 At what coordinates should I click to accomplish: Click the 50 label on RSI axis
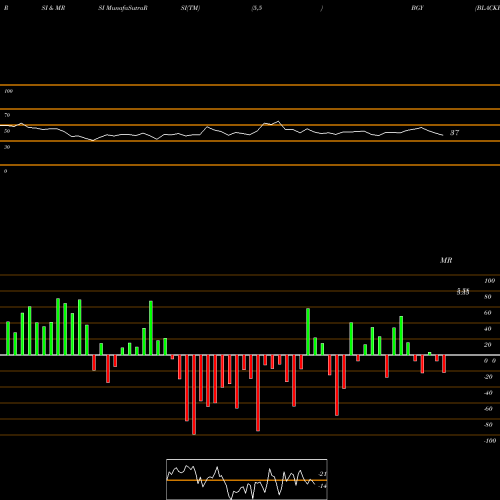point(7,131)
